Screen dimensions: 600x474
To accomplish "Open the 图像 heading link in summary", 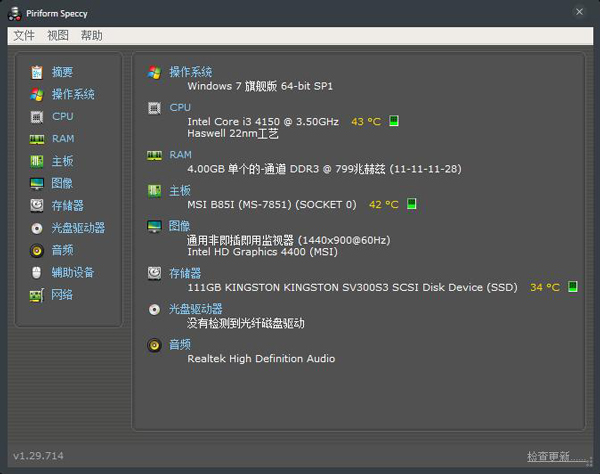I will click(179, 226).
